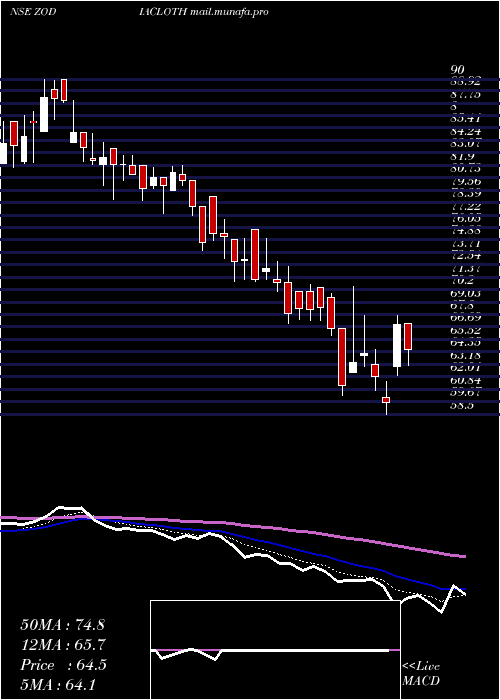Click the Price : 64.5 readout
Viewport: 500px width, 700px height.
(63, 665)
